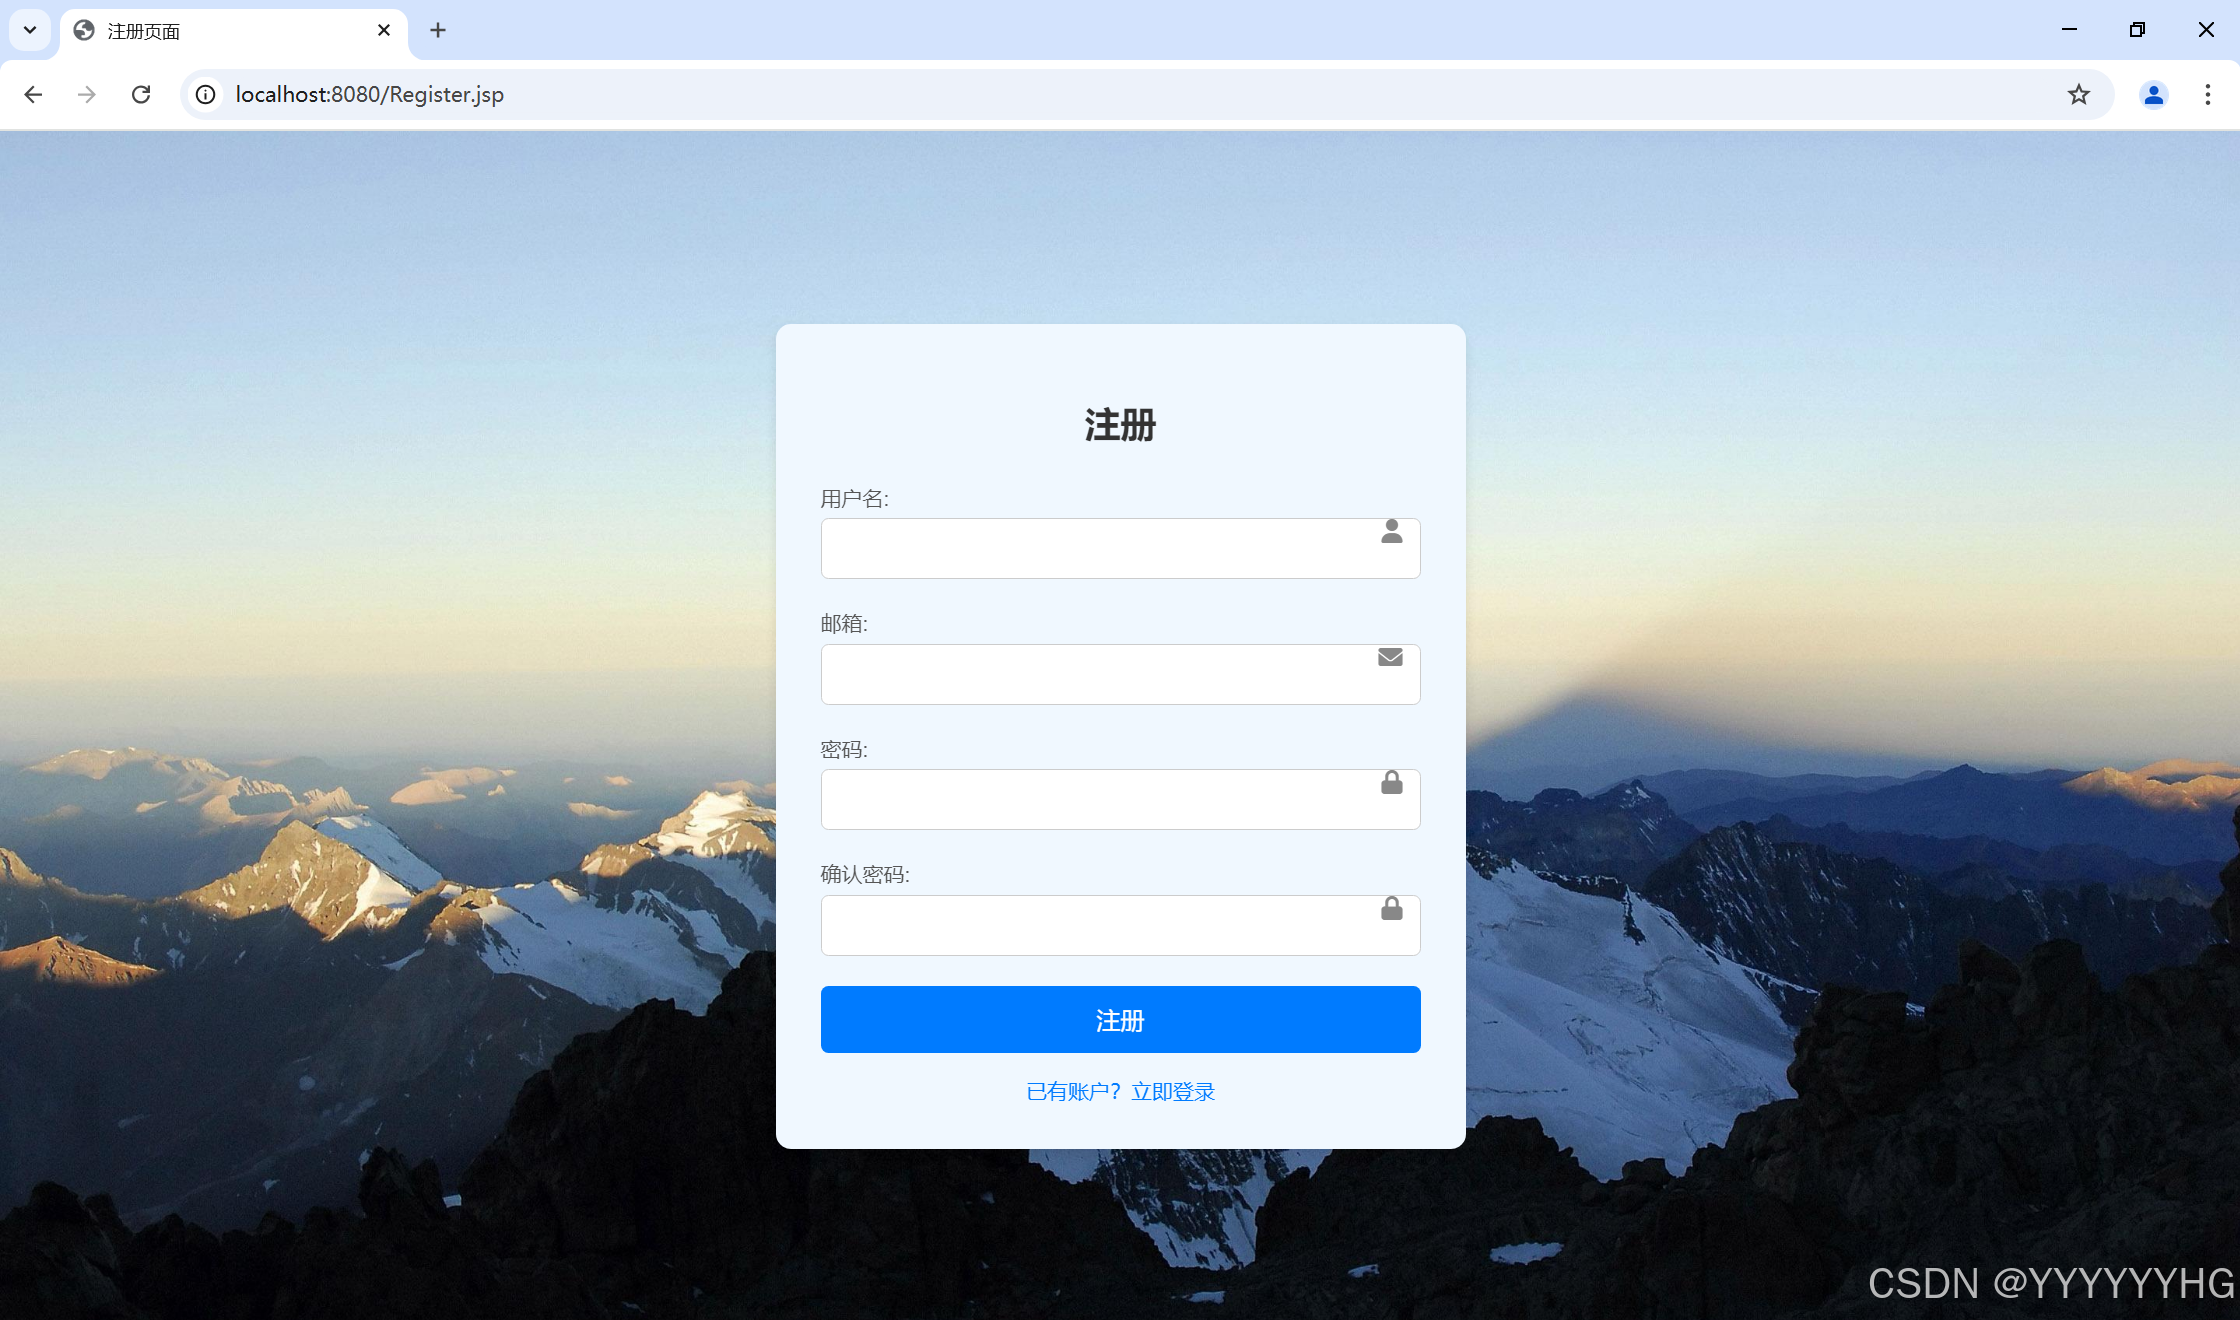Click inside the 用户名 input field
This screenshot has height=1320, width=2240.
(1100, 548)
